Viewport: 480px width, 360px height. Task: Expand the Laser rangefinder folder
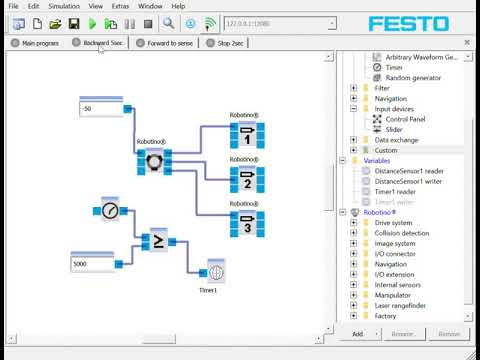[x=354, y=305]
